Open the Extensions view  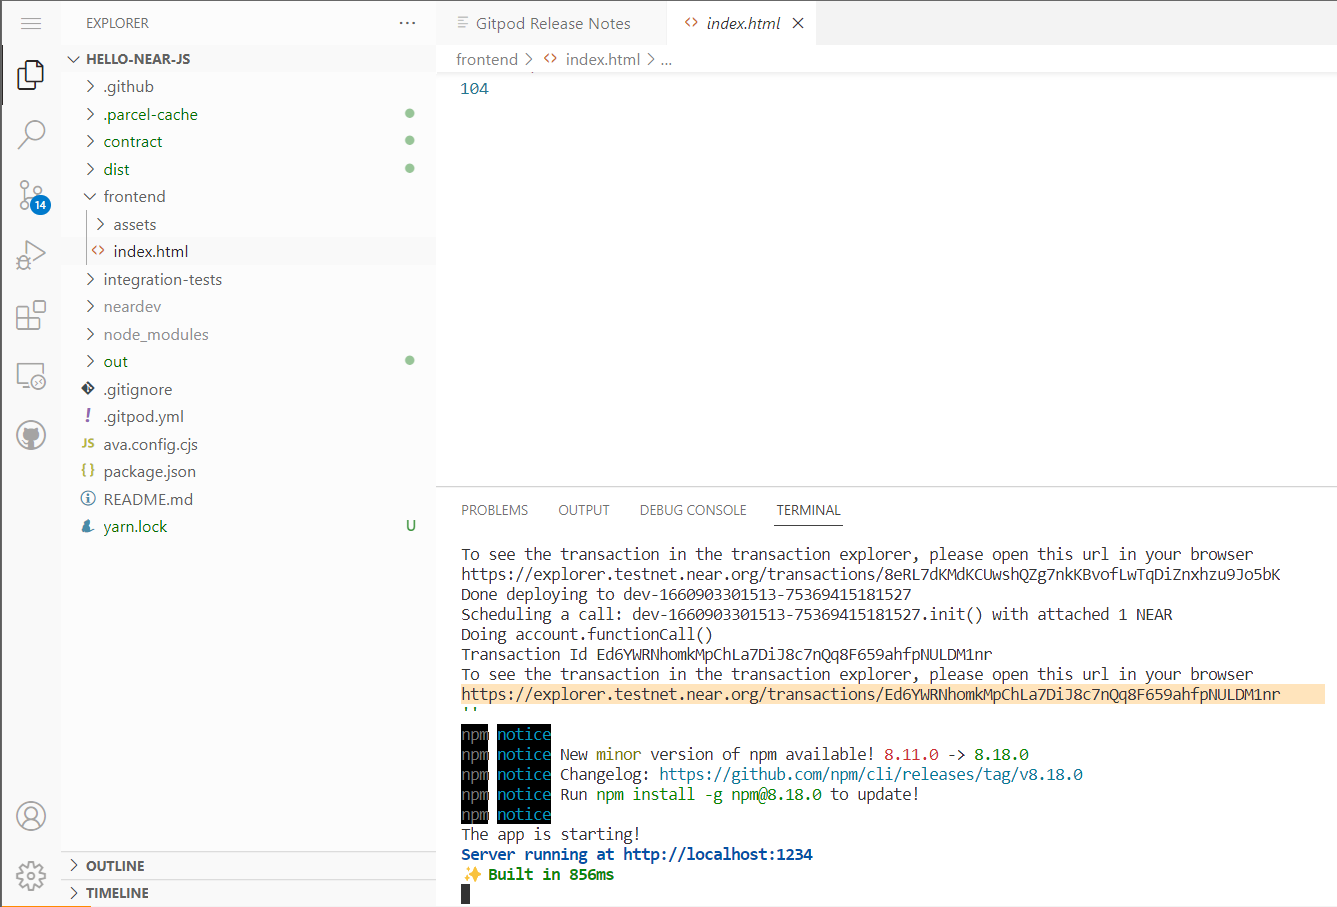click(31, 315)
